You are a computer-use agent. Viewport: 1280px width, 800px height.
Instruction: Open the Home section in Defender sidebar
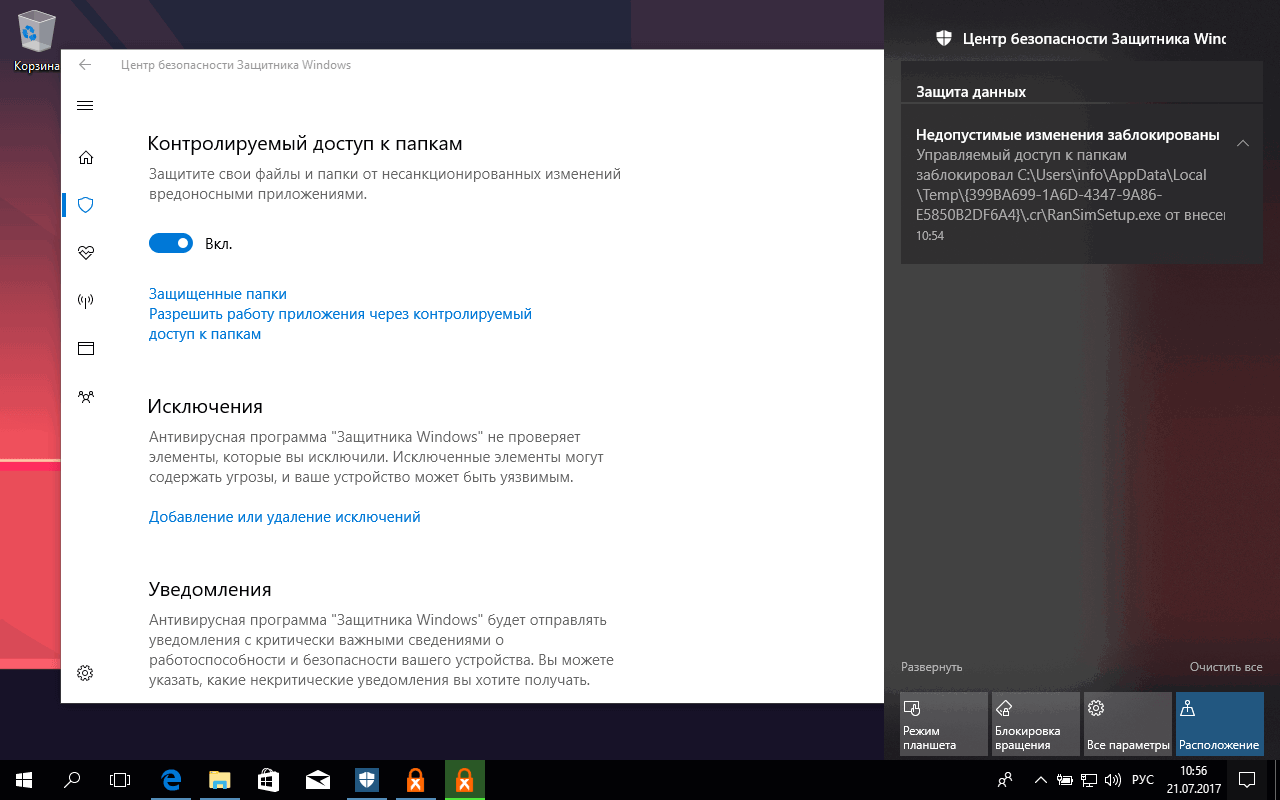coord(85,157)
